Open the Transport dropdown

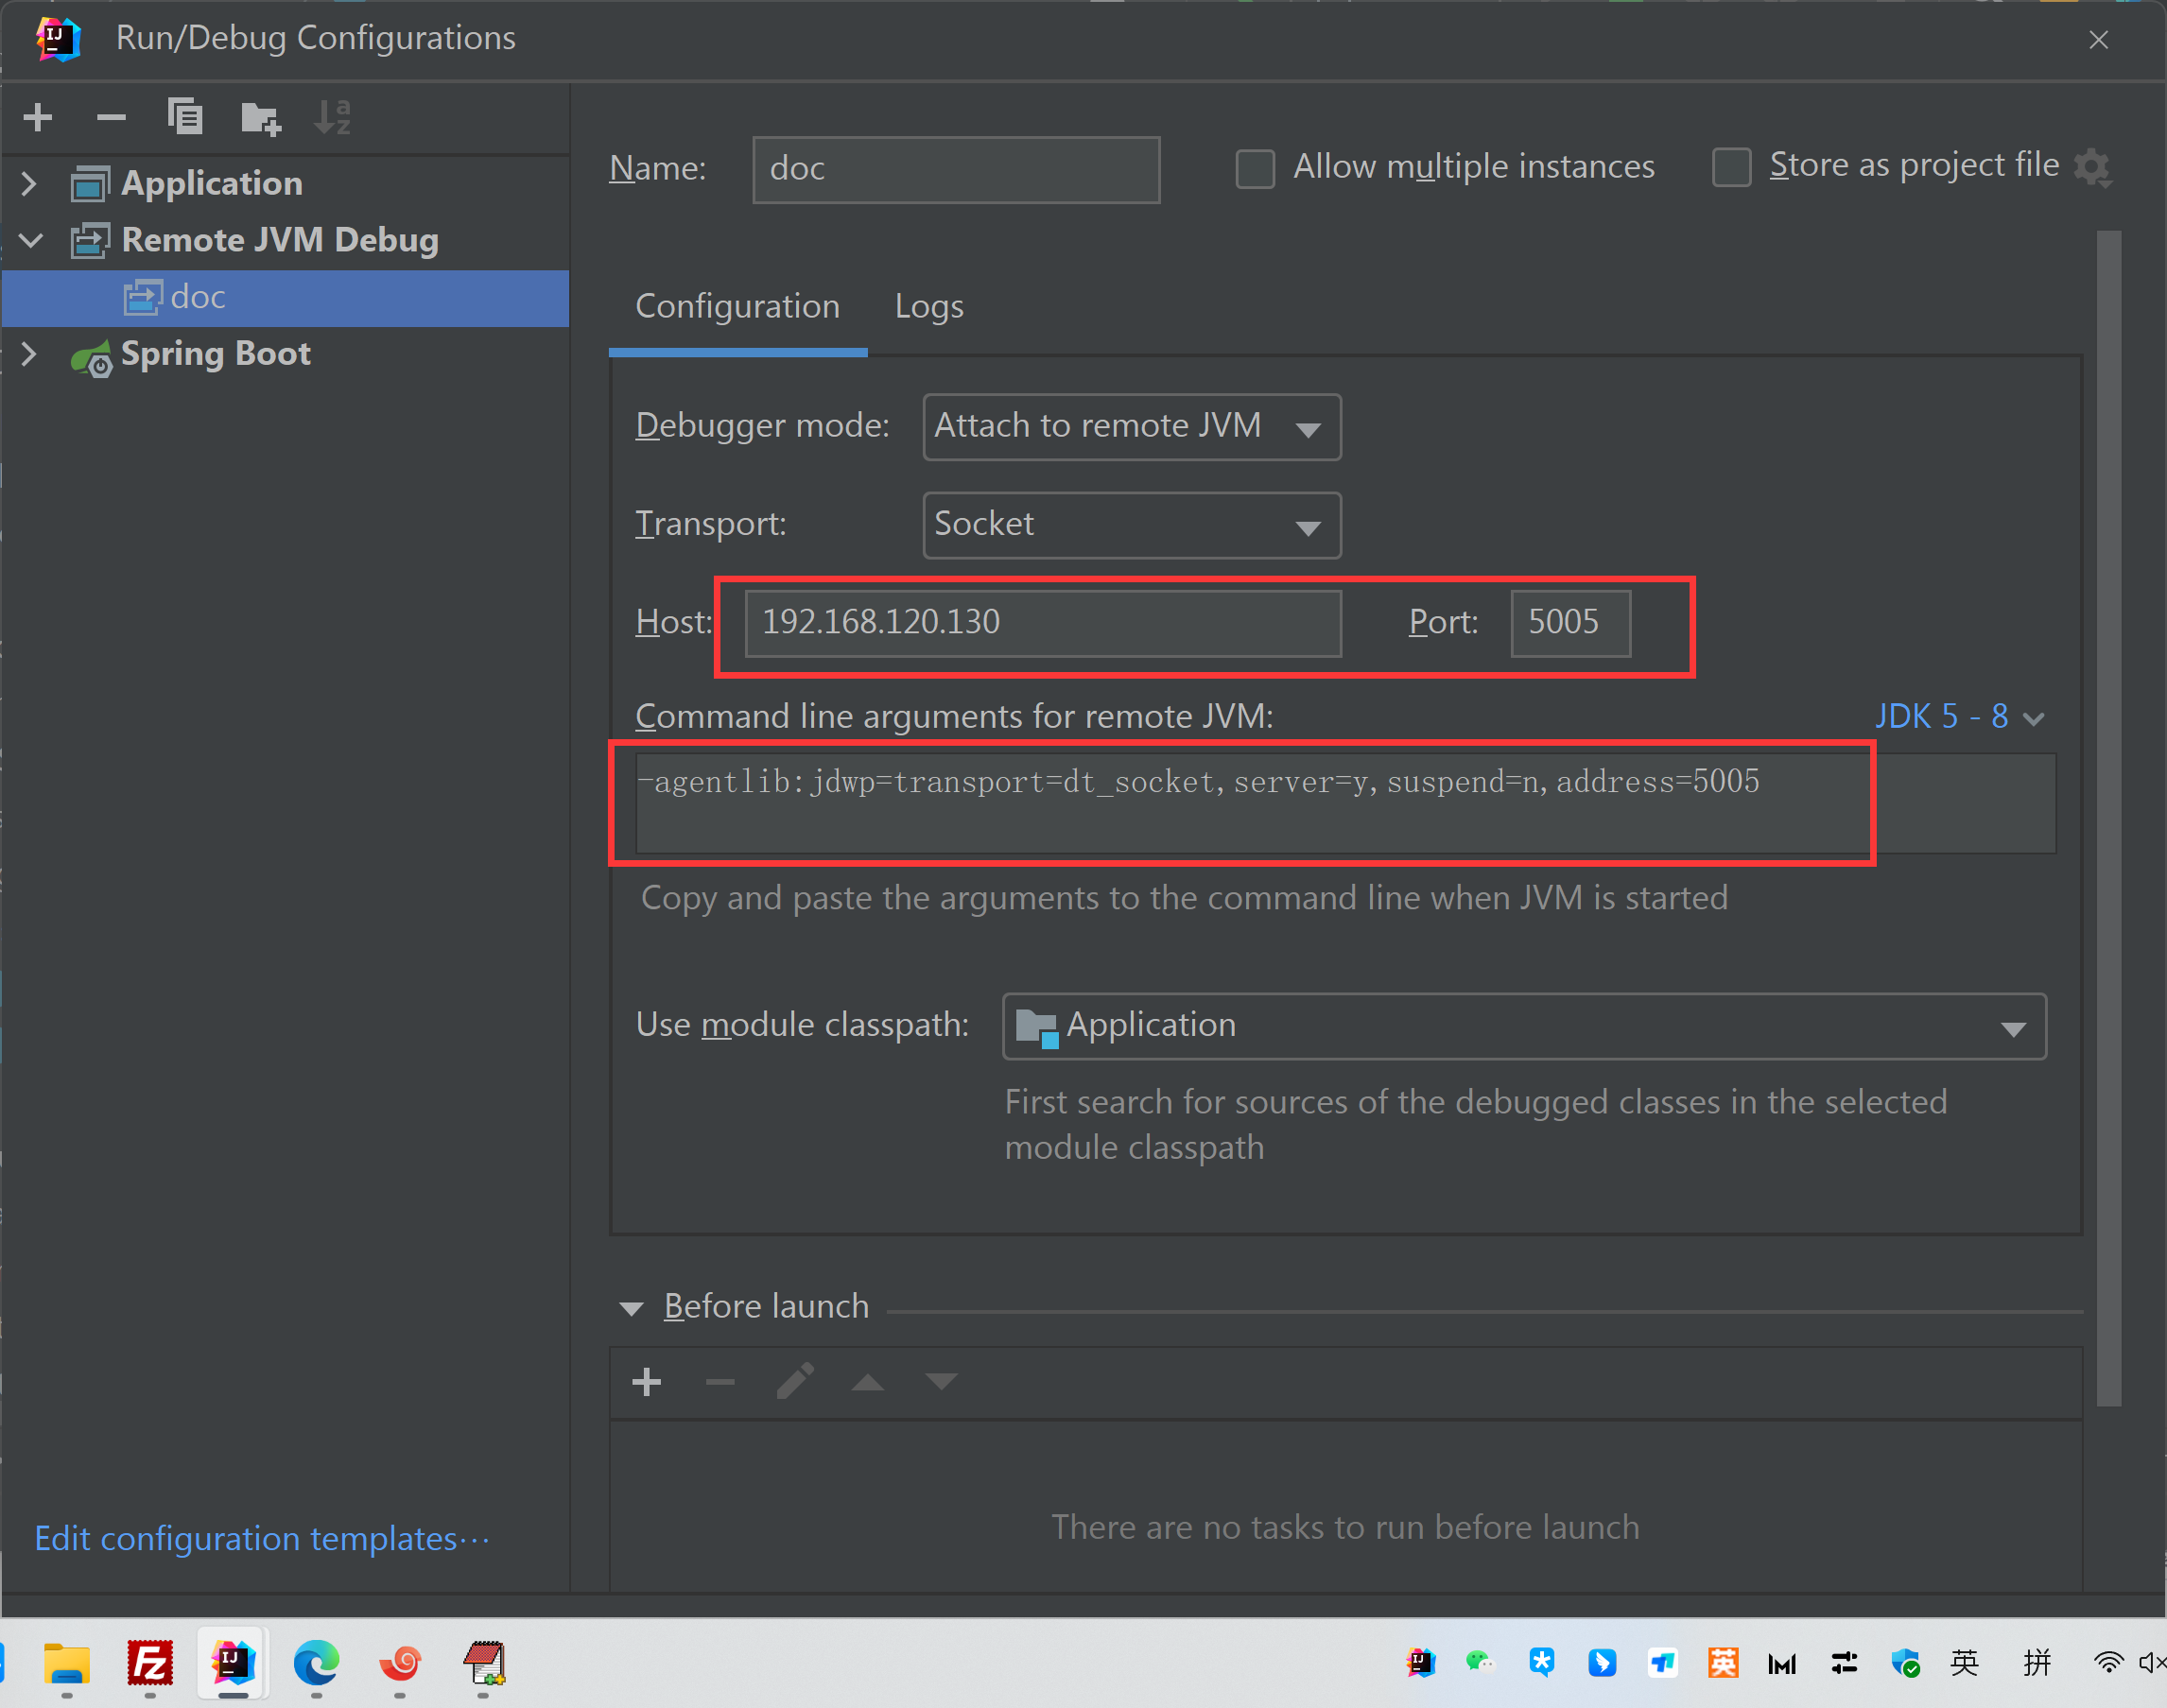[x=1131, y=524]
